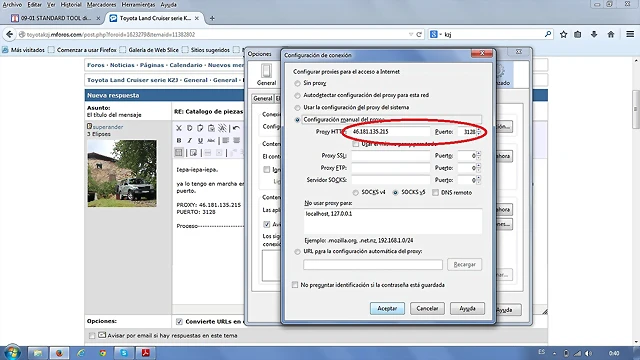Open the URL bar history dropdown arrow
The width and height of the screenshot is (640, 360).
coord(411,35)
